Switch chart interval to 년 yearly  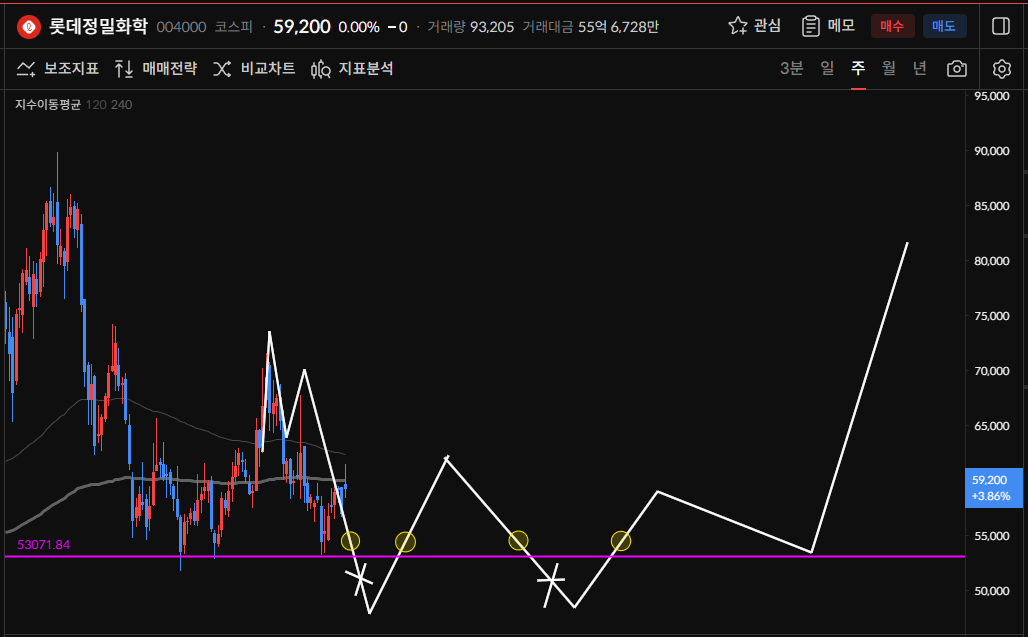coord(920,68)
